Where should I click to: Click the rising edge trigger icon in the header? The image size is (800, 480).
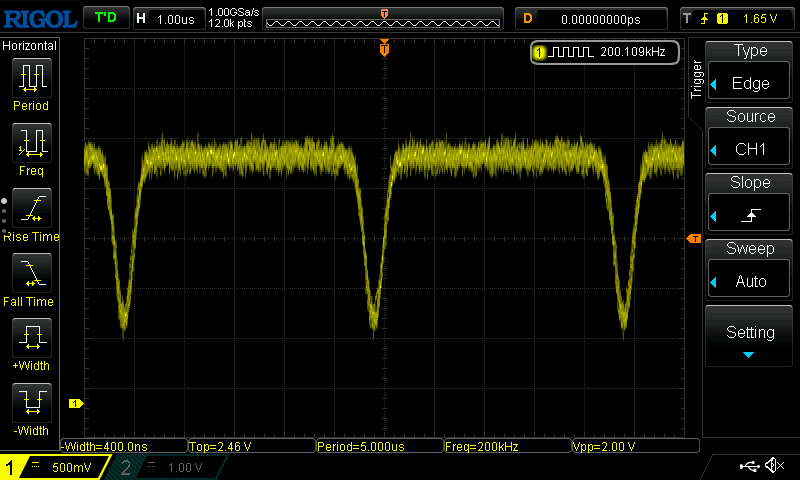point(705,19)
